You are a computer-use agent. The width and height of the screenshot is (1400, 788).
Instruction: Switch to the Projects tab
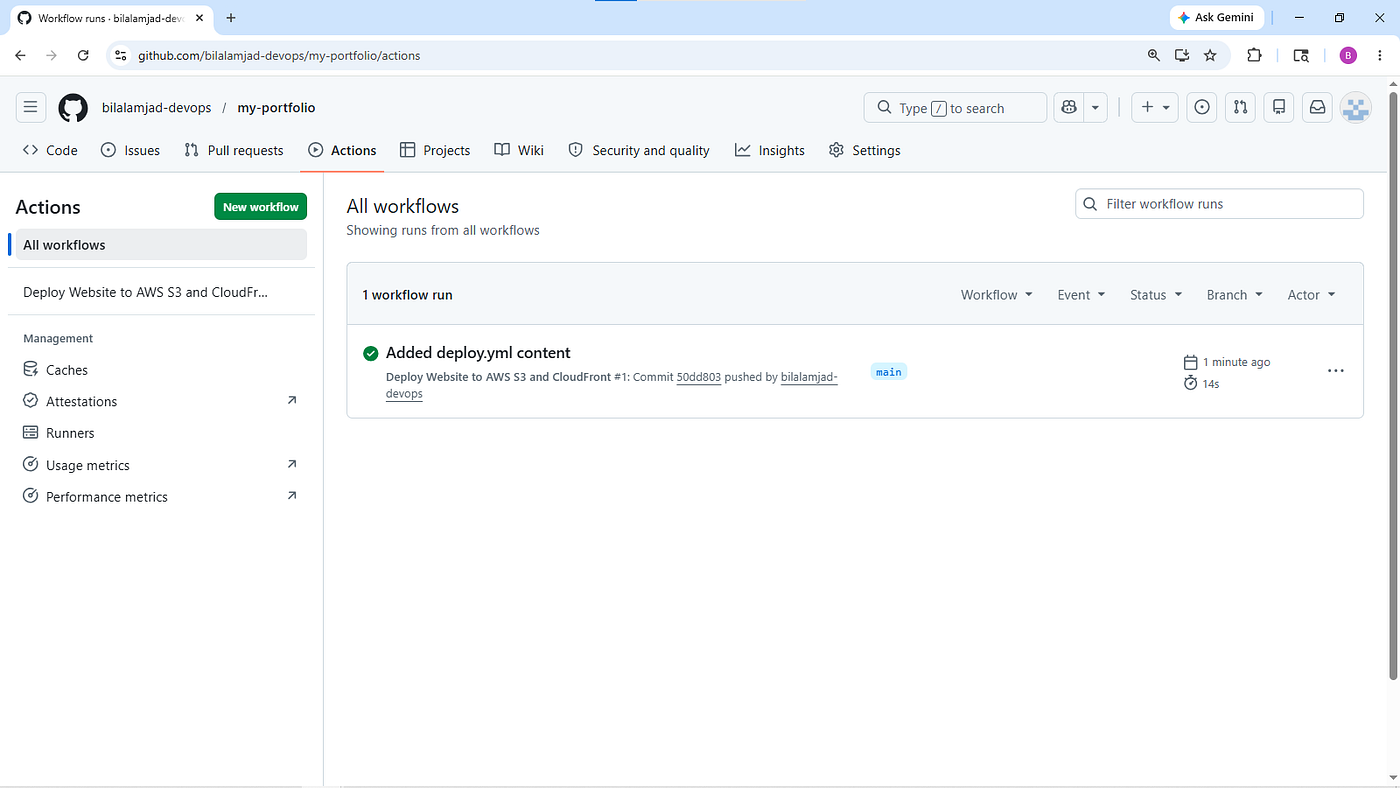point(435,150)
